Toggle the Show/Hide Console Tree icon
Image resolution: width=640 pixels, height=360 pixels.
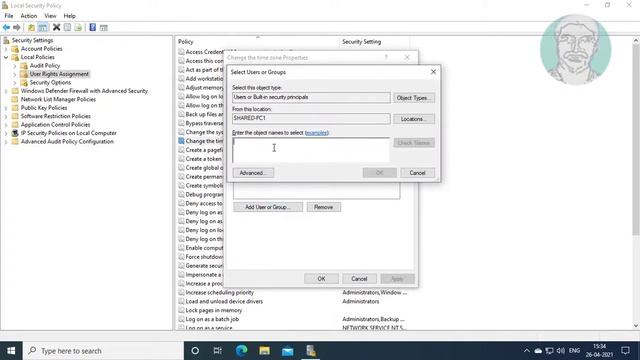[x=42, y=27]
